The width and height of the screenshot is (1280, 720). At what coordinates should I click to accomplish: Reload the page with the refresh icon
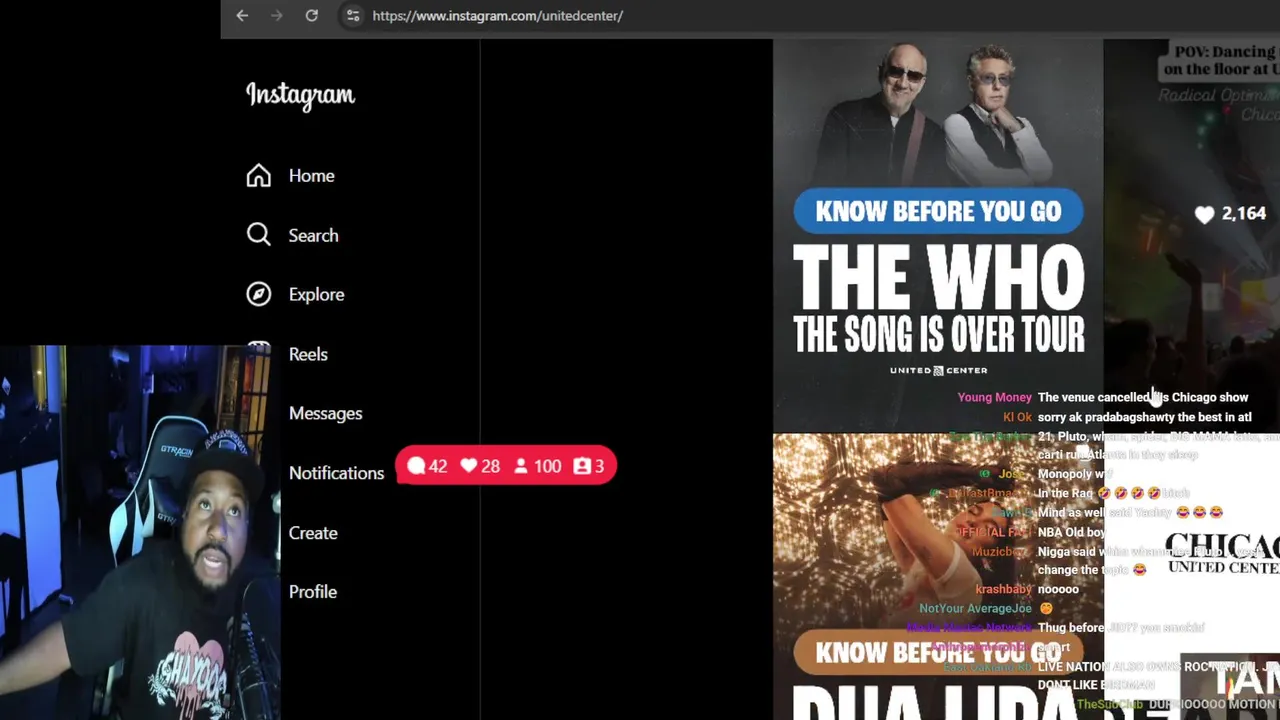[312, 16]
